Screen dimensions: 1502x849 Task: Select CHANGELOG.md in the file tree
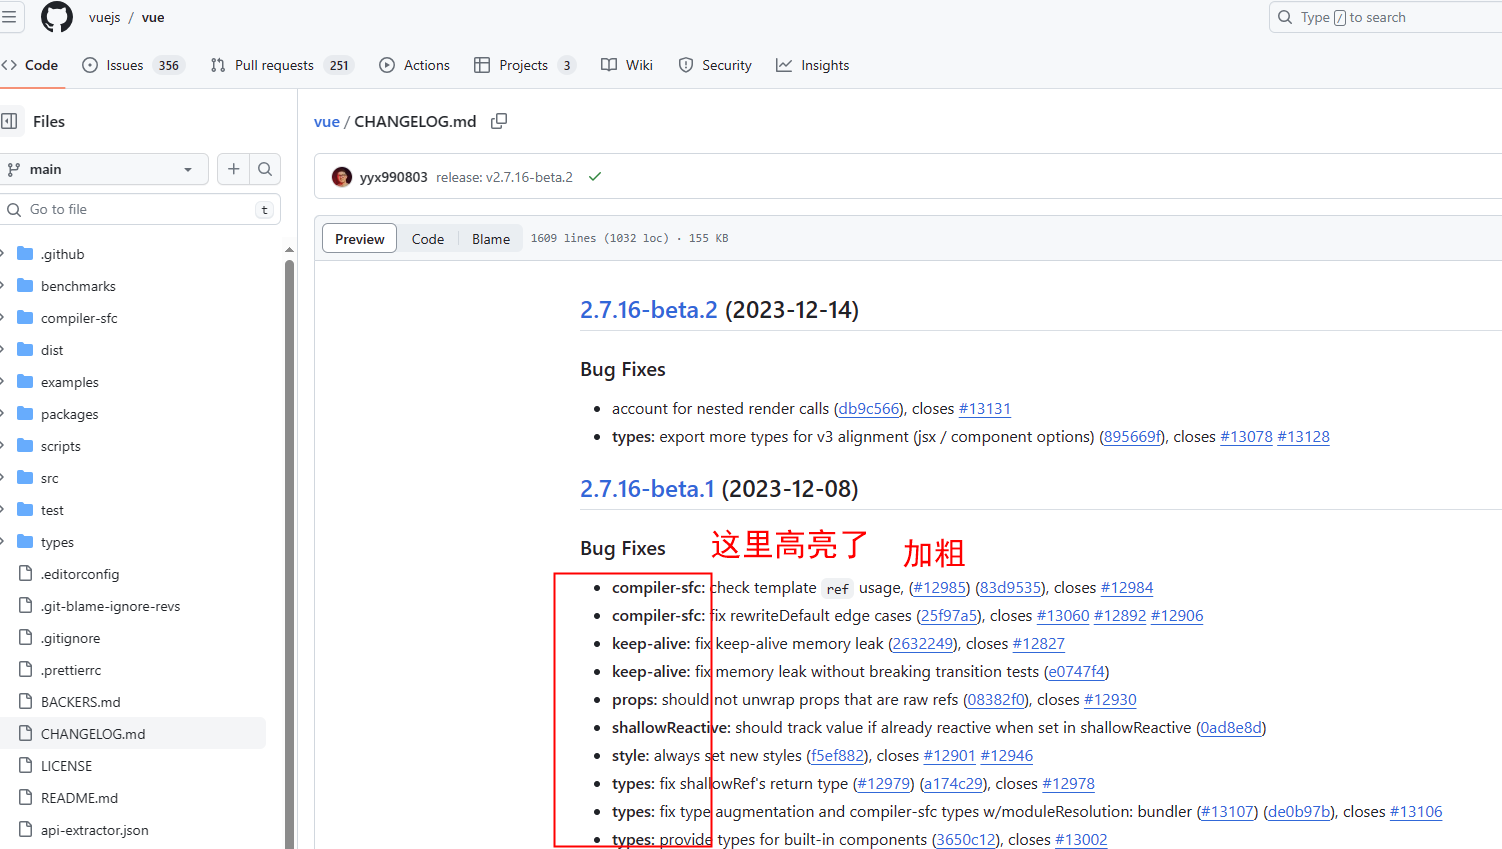click(93, 734)
